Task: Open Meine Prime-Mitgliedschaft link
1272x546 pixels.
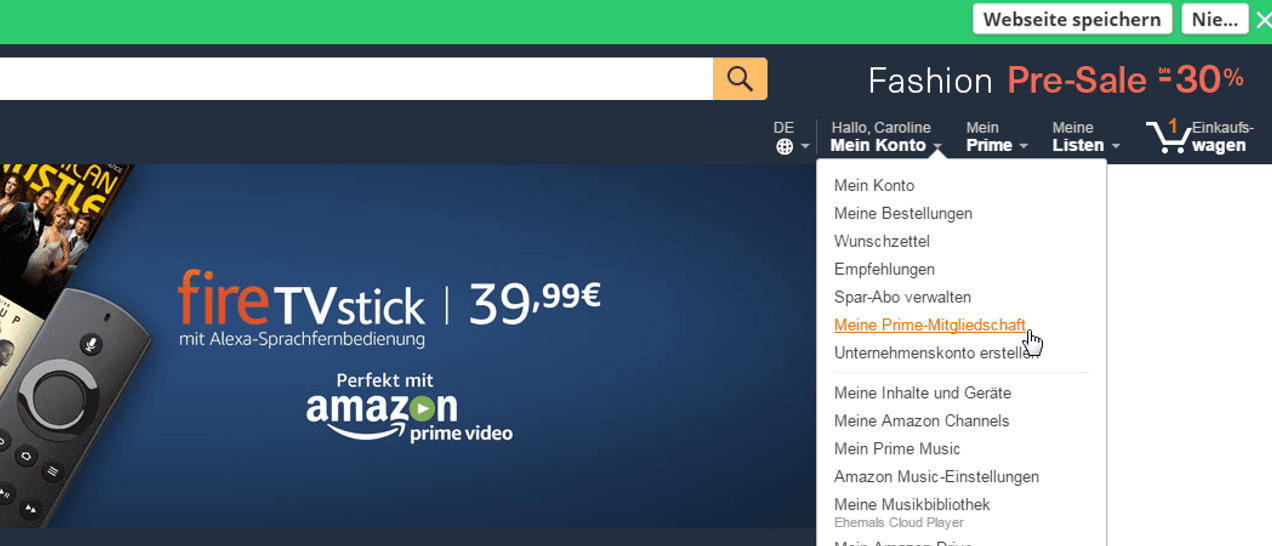Action: 929,325
